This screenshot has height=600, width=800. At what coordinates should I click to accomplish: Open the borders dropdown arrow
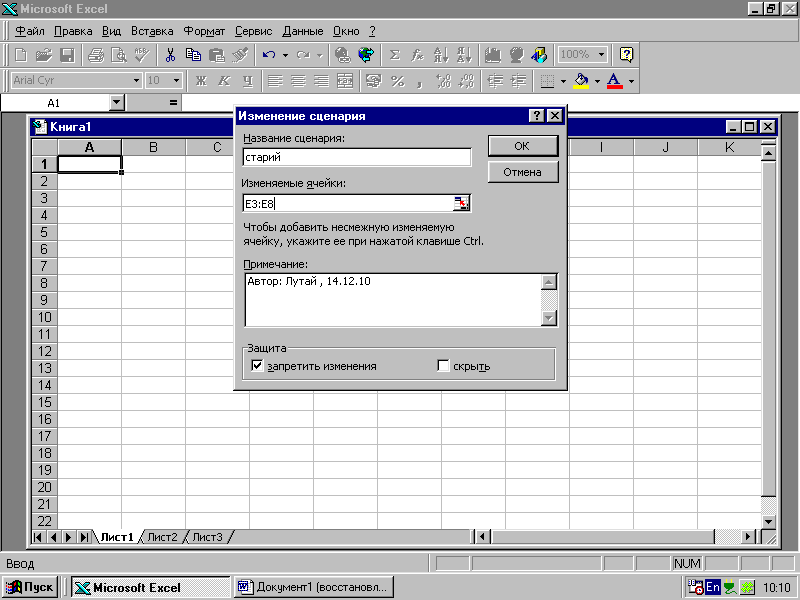pos(563,81)
